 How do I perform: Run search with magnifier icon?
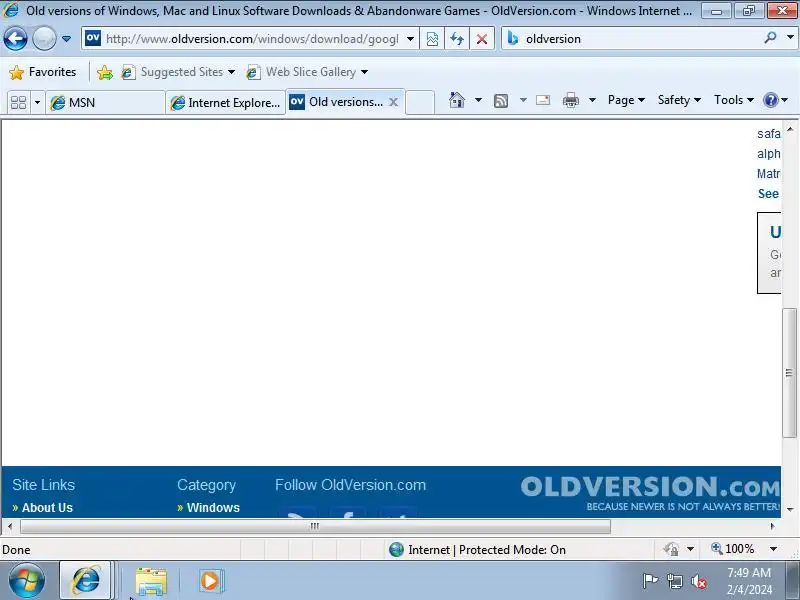(x=770, y=38)
